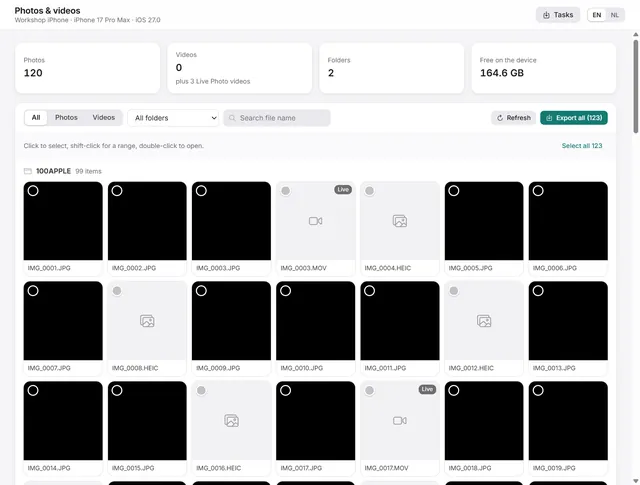The image size is (640, 485).
Task: Tick the selection circle on IMG_0010.JPG
Action: click(285, 291)
